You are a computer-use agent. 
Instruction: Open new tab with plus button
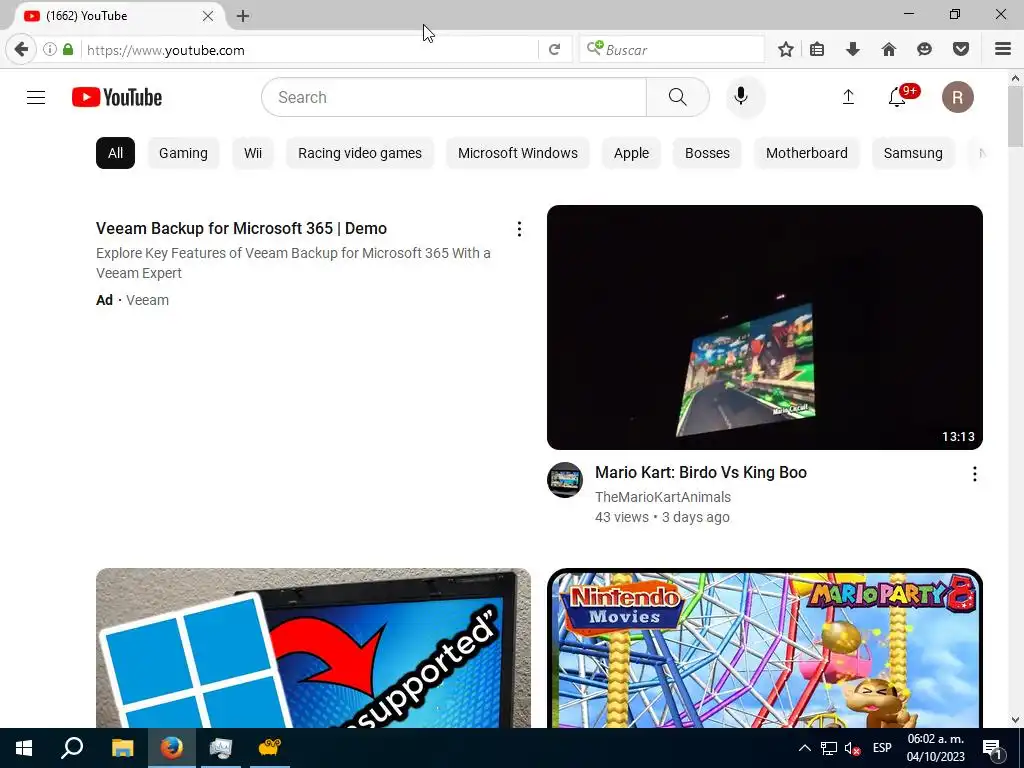point(243,16)
